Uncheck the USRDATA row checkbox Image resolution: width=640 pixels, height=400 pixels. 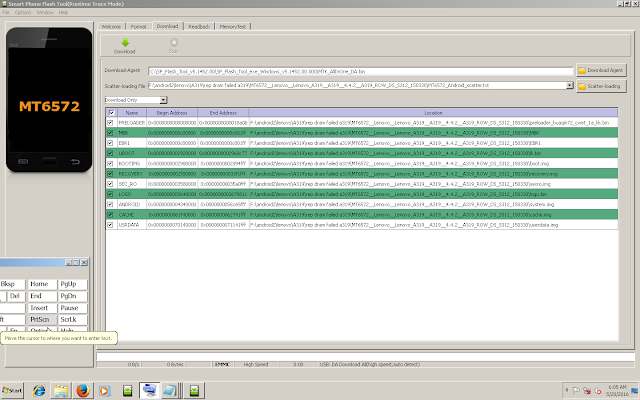pos(110,224)
